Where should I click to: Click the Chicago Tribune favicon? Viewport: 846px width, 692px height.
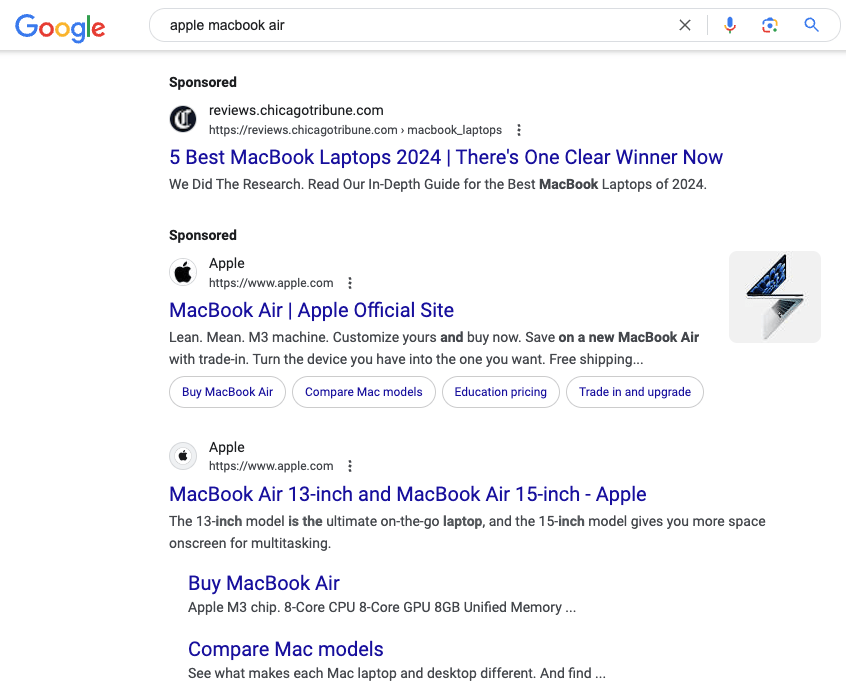[x=183, y=119]
